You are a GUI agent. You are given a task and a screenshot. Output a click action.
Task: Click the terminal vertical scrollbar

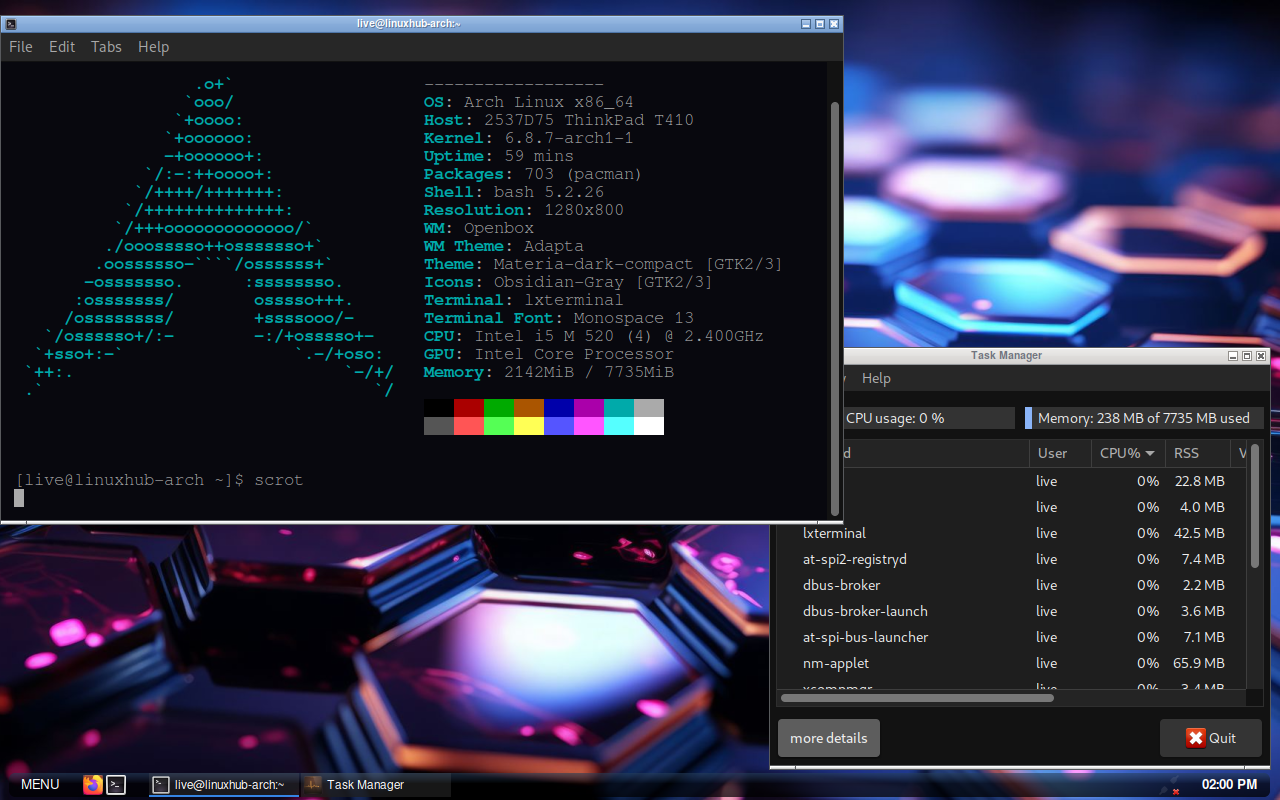coord(835,307)
